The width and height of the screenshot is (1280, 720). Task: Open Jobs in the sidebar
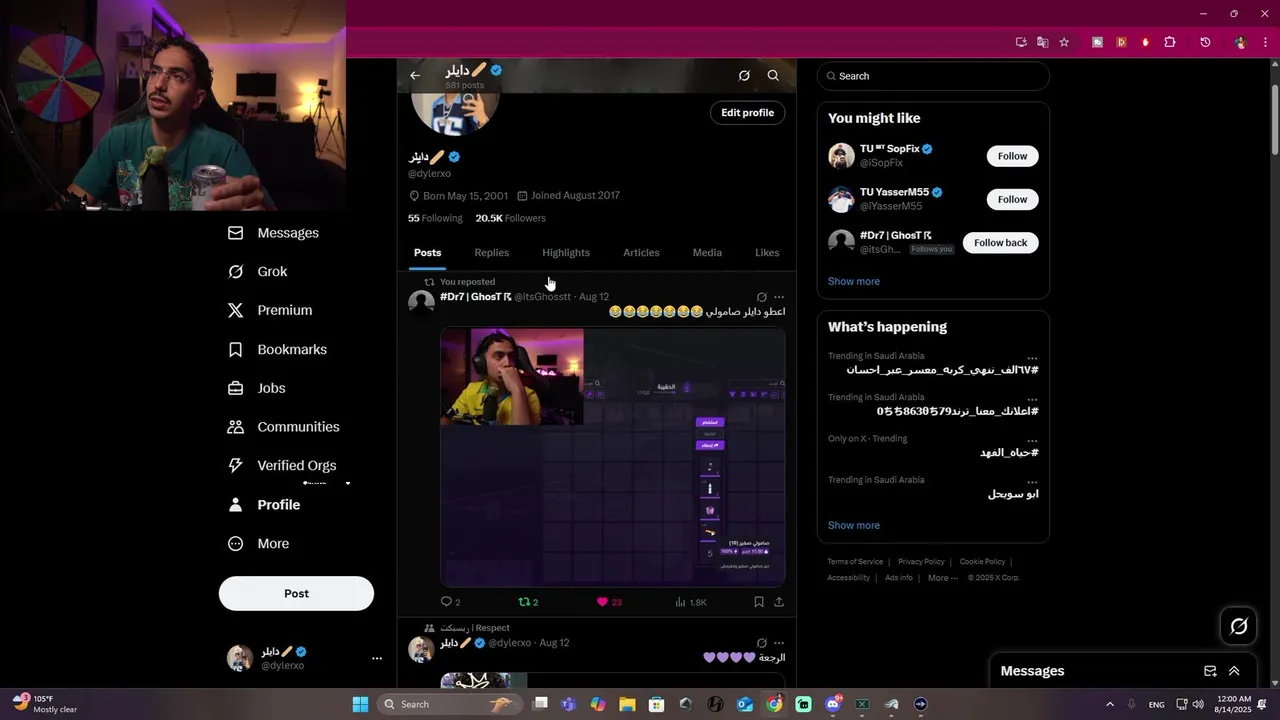pyautogui.click(x=256, y=388)
